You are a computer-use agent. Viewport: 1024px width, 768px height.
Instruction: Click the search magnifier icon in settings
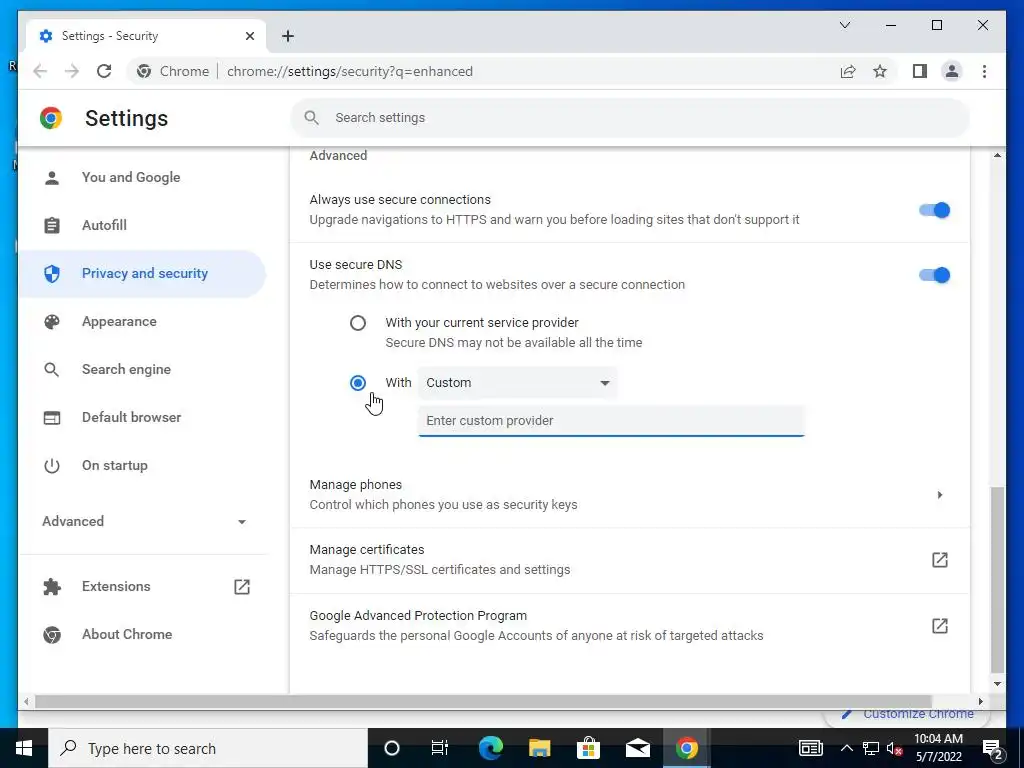(312, 118)
